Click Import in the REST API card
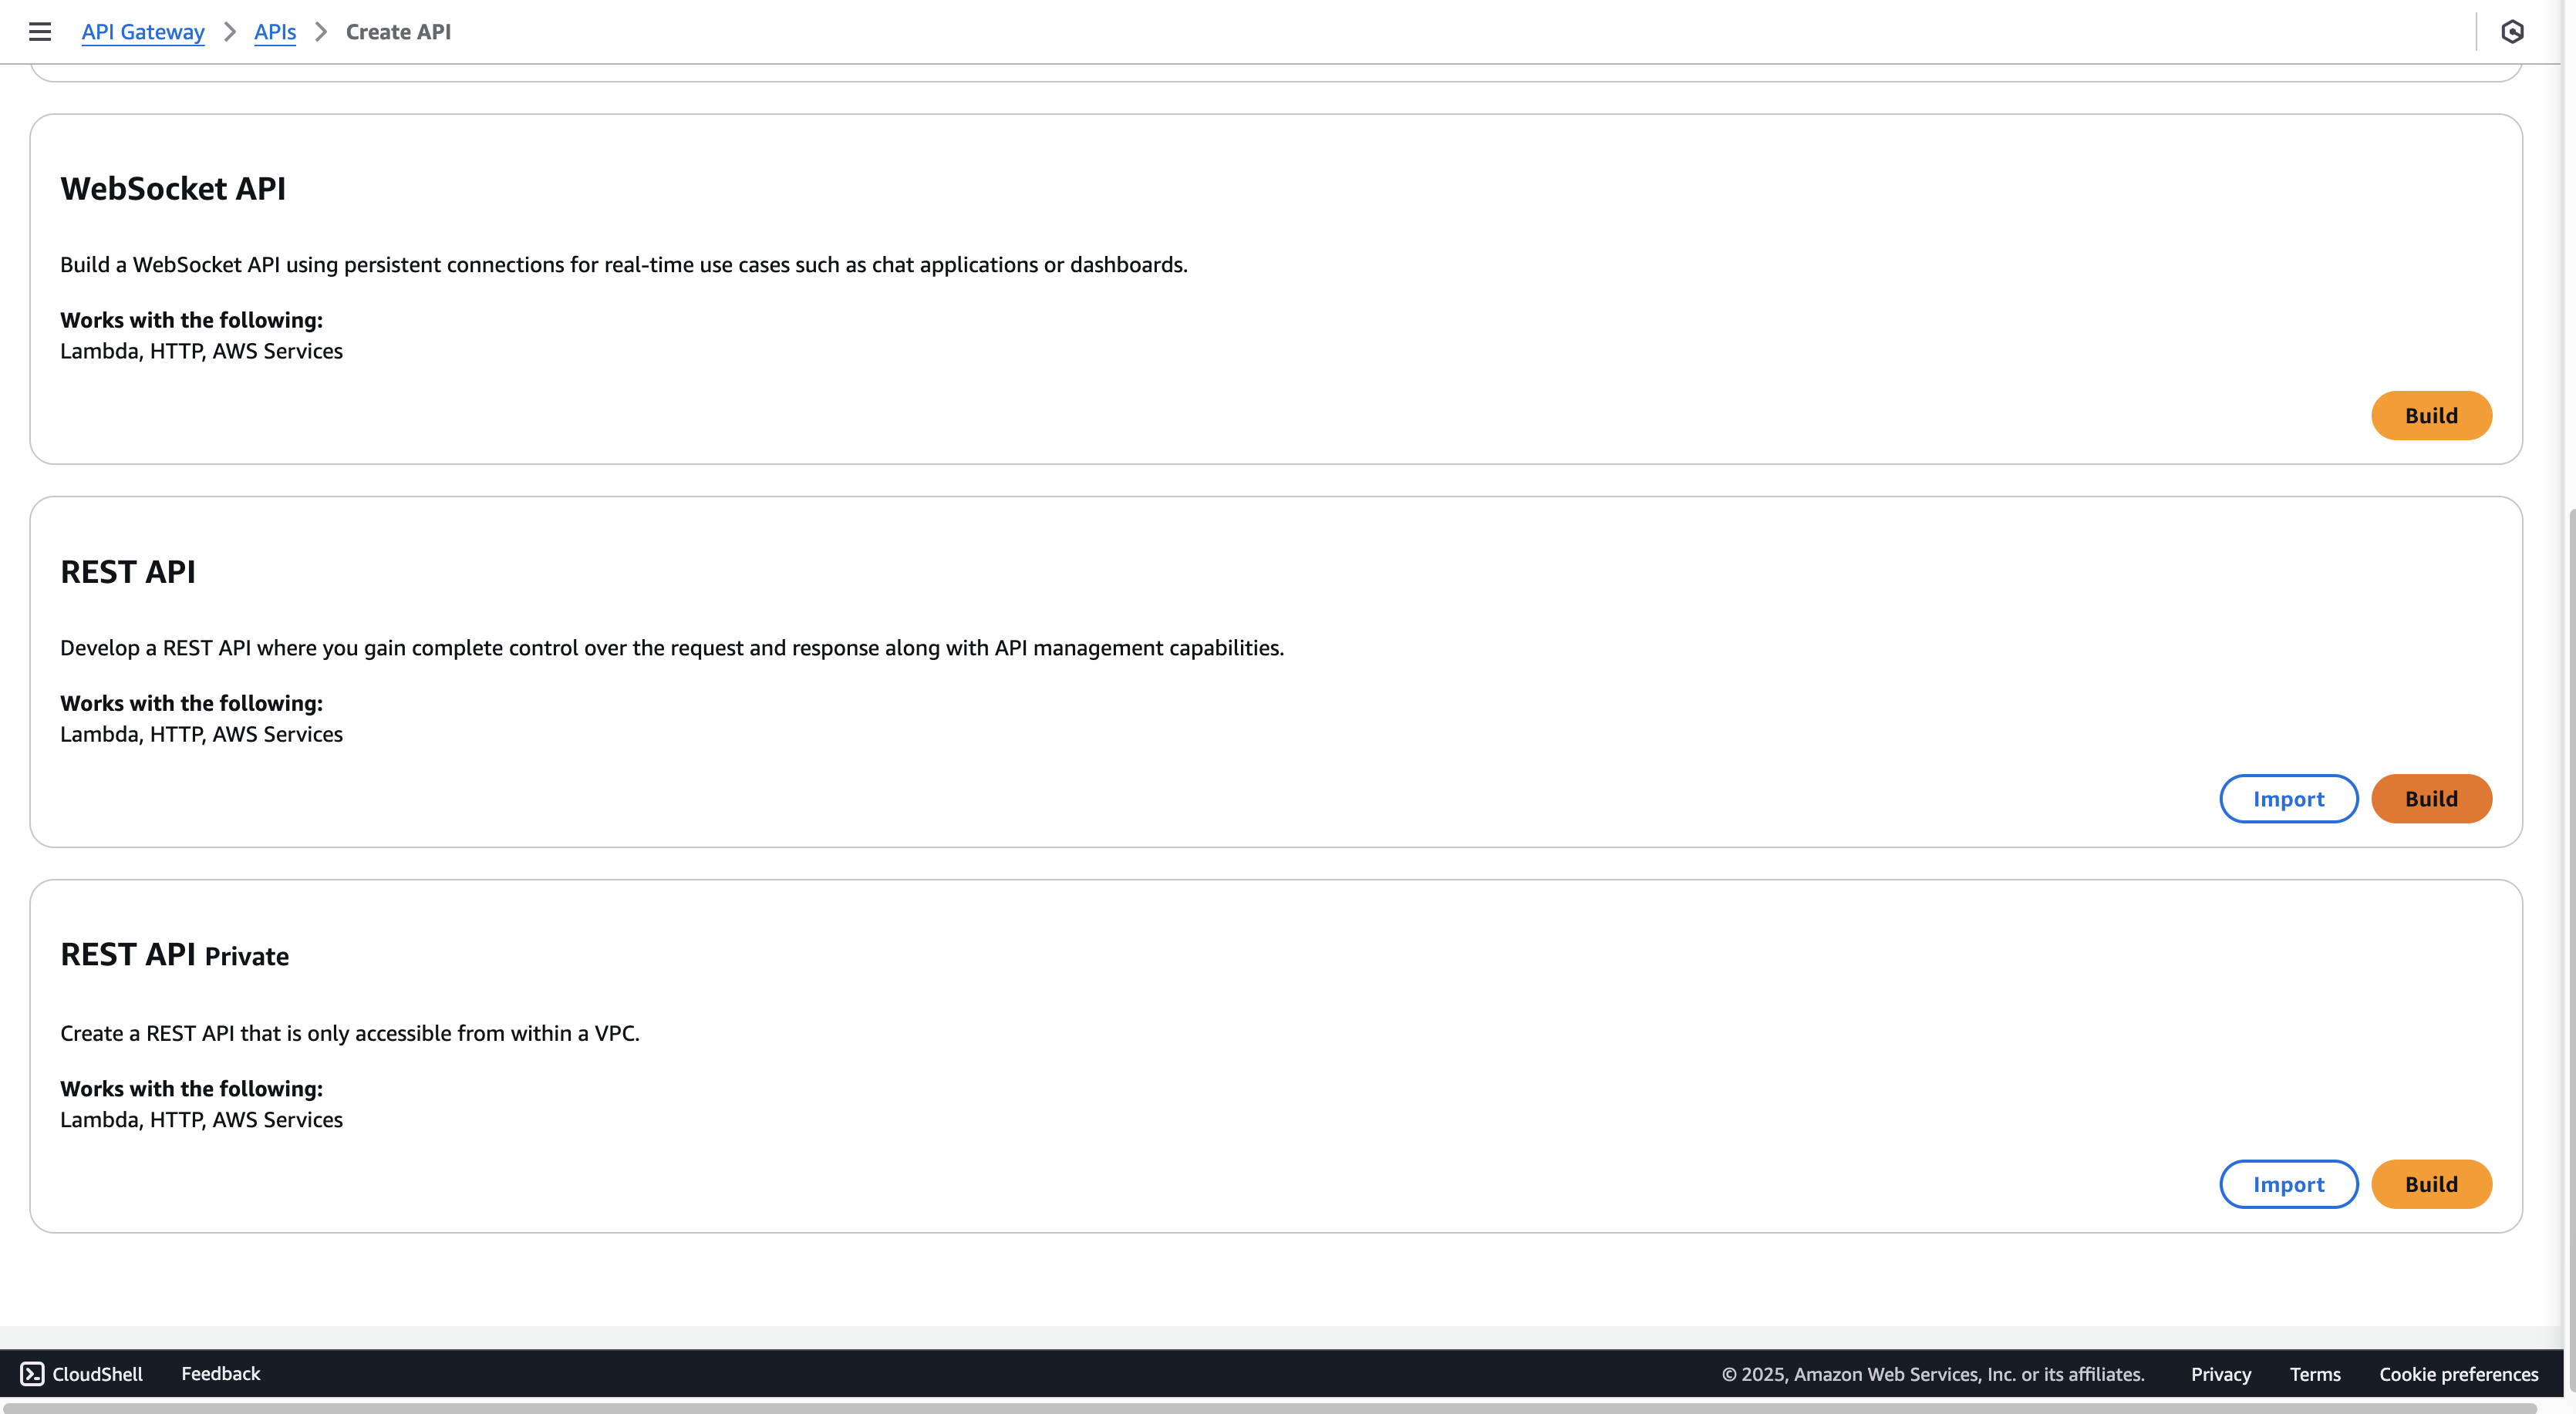 [2289, 798]
